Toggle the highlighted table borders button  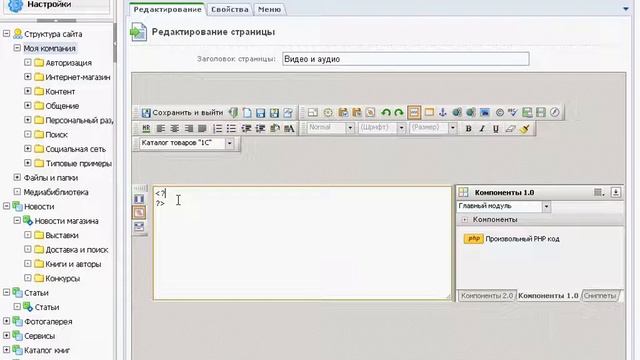[414, 112]
